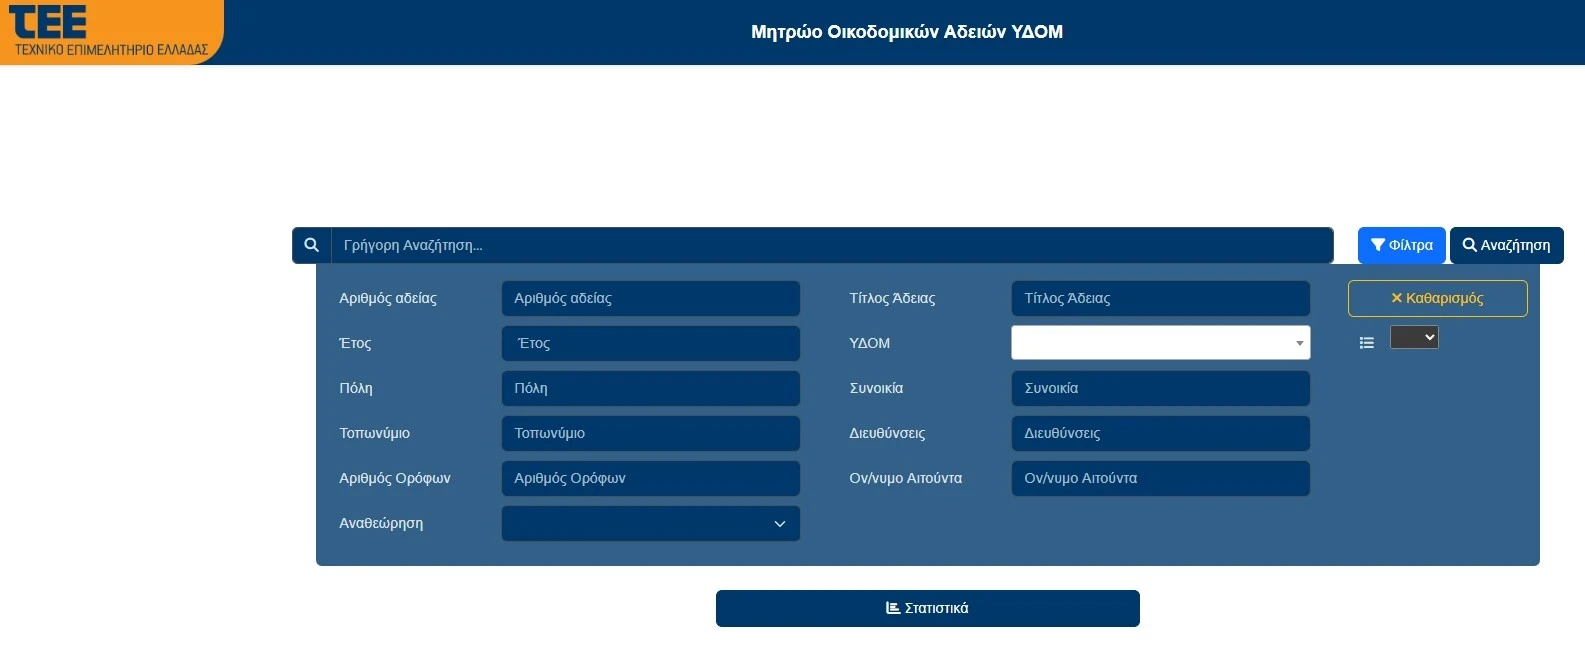The height and width of the screenshot is (669, 1585).
Task: Click the Διευθύνσεις input field
Action: coord(1160,433)
